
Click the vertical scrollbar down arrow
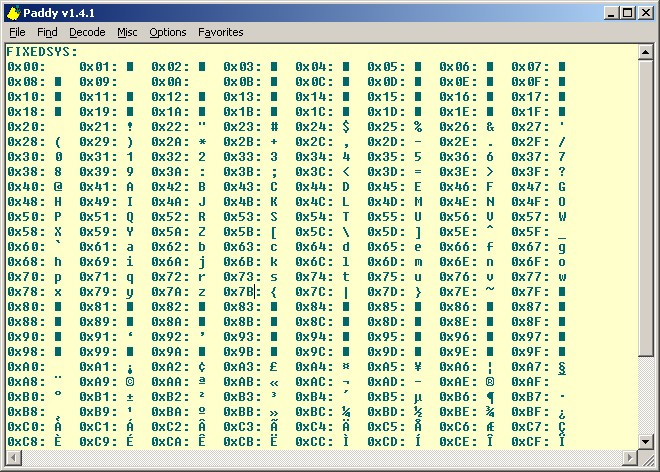[x=645, y=441]
